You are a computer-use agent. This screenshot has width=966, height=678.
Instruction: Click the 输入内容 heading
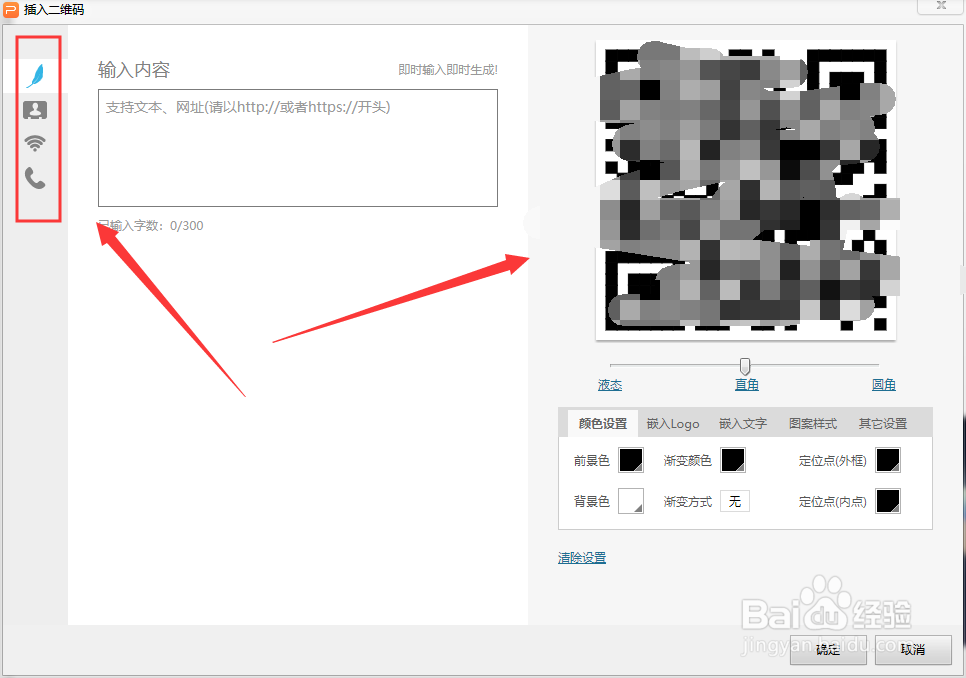click(x=134, y=70)
